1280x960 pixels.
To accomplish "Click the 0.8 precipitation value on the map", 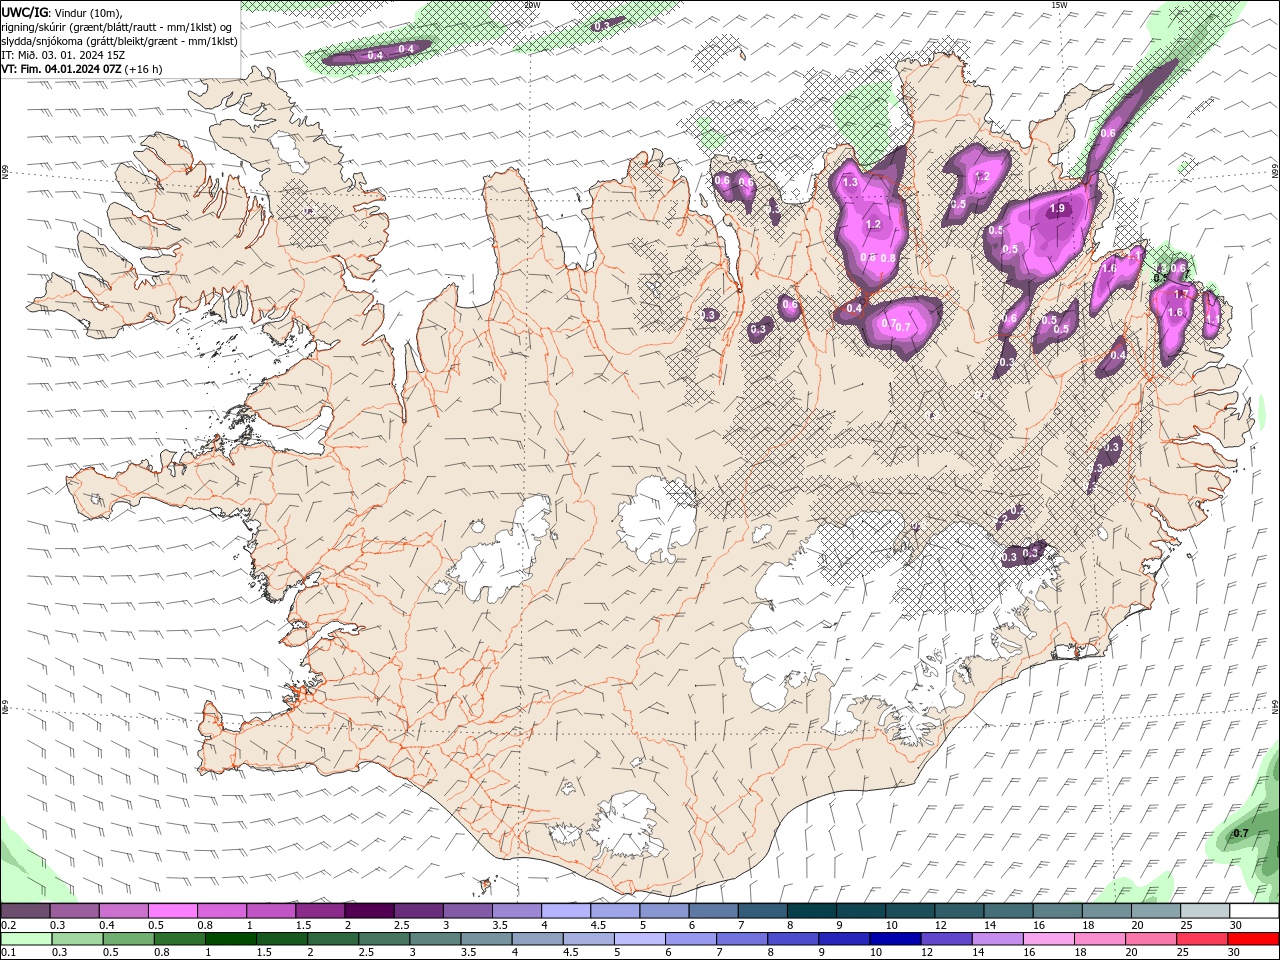I will tap(888, 258).
